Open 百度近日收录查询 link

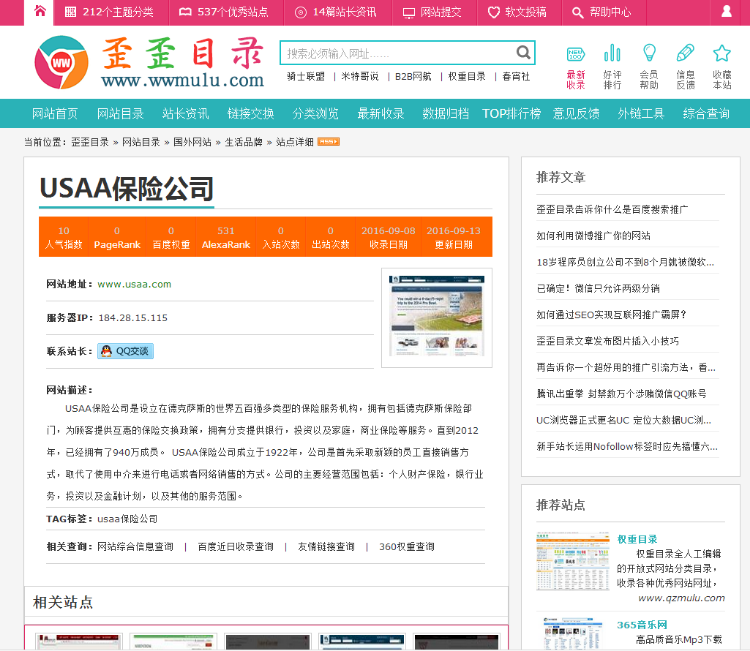(235, 547)
